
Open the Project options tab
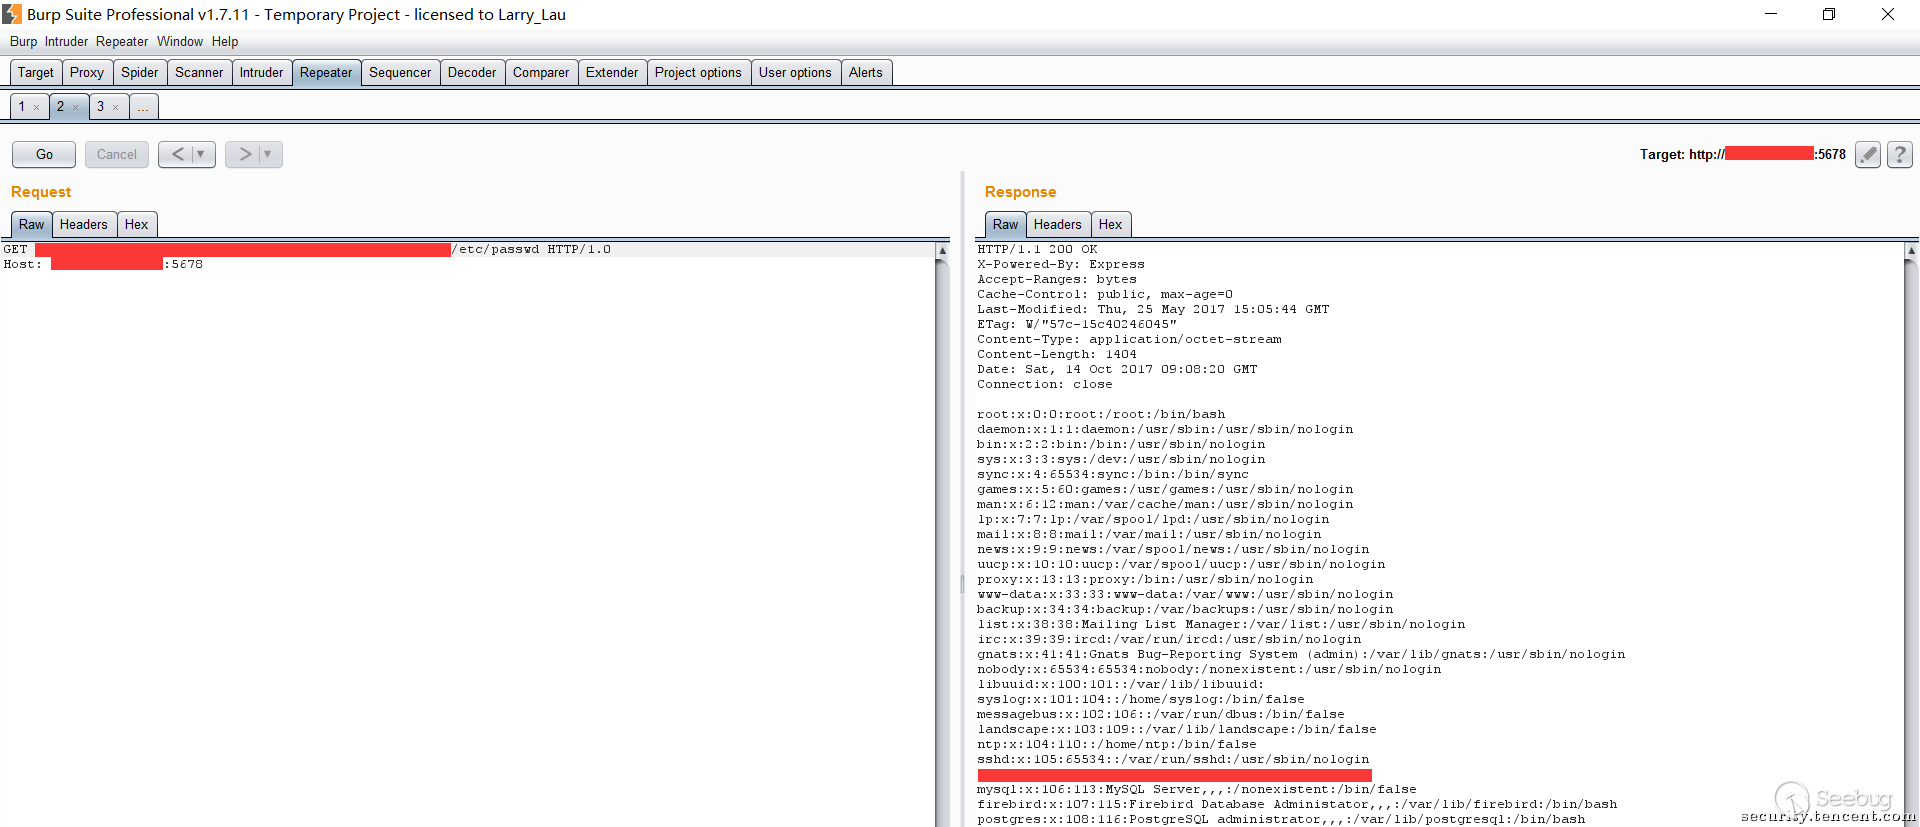tap(698, 72)
